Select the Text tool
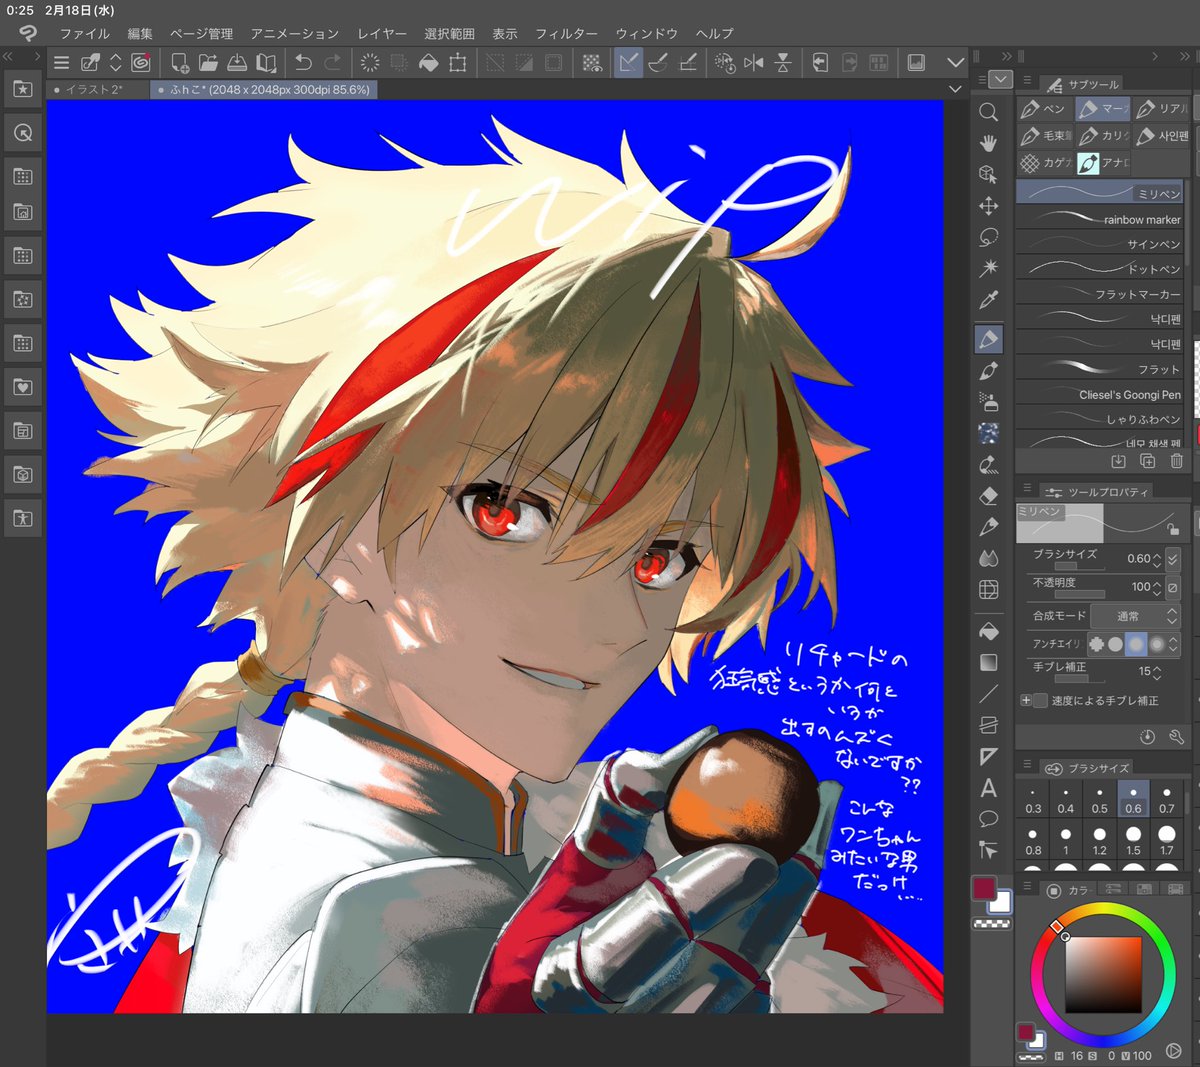The width and height of the screenshot is (1200, 1067). click(x=988, y=789)
